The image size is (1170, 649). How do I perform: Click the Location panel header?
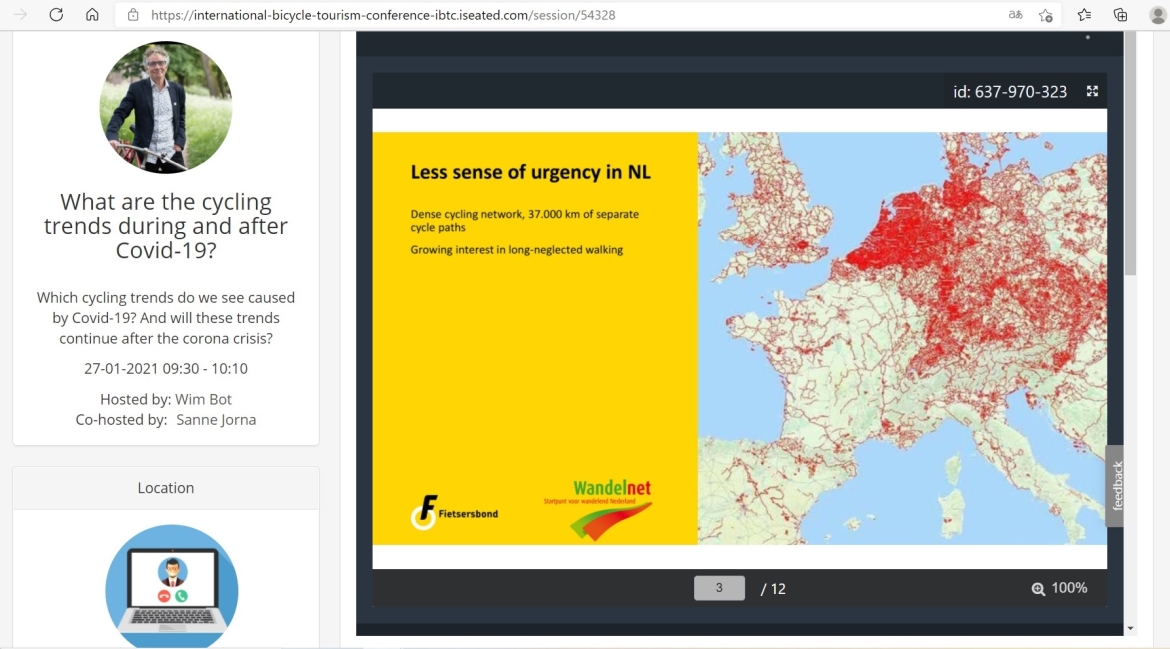pos(166,488)
